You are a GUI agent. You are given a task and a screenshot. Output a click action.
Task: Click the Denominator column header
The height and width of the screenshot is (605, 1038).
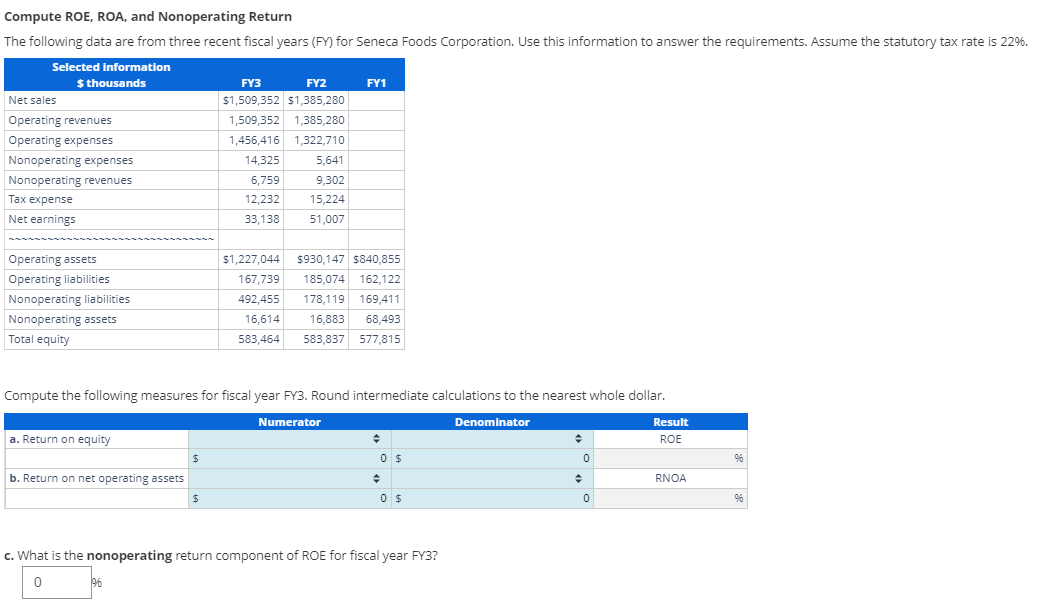point(492,422)
